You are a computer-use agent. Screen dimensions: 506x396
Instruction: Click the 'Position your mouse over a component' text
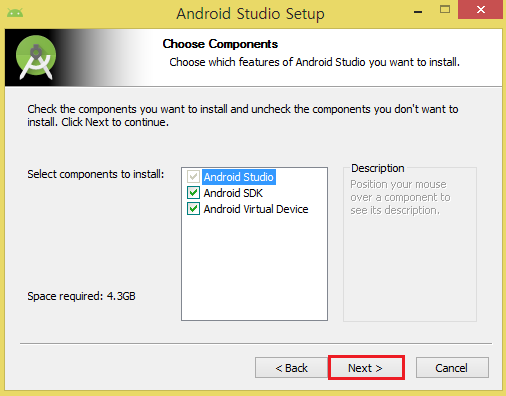400,197
